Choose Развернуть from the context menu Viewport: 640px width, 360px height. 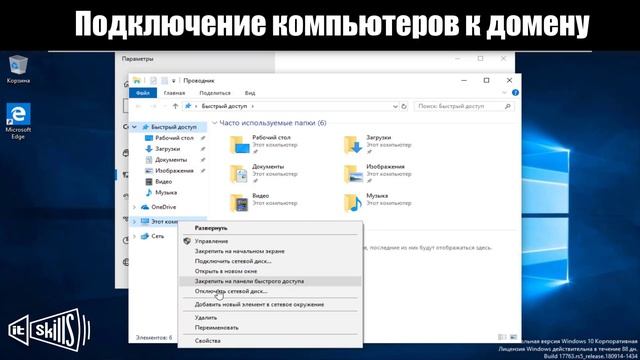[270, 228]
